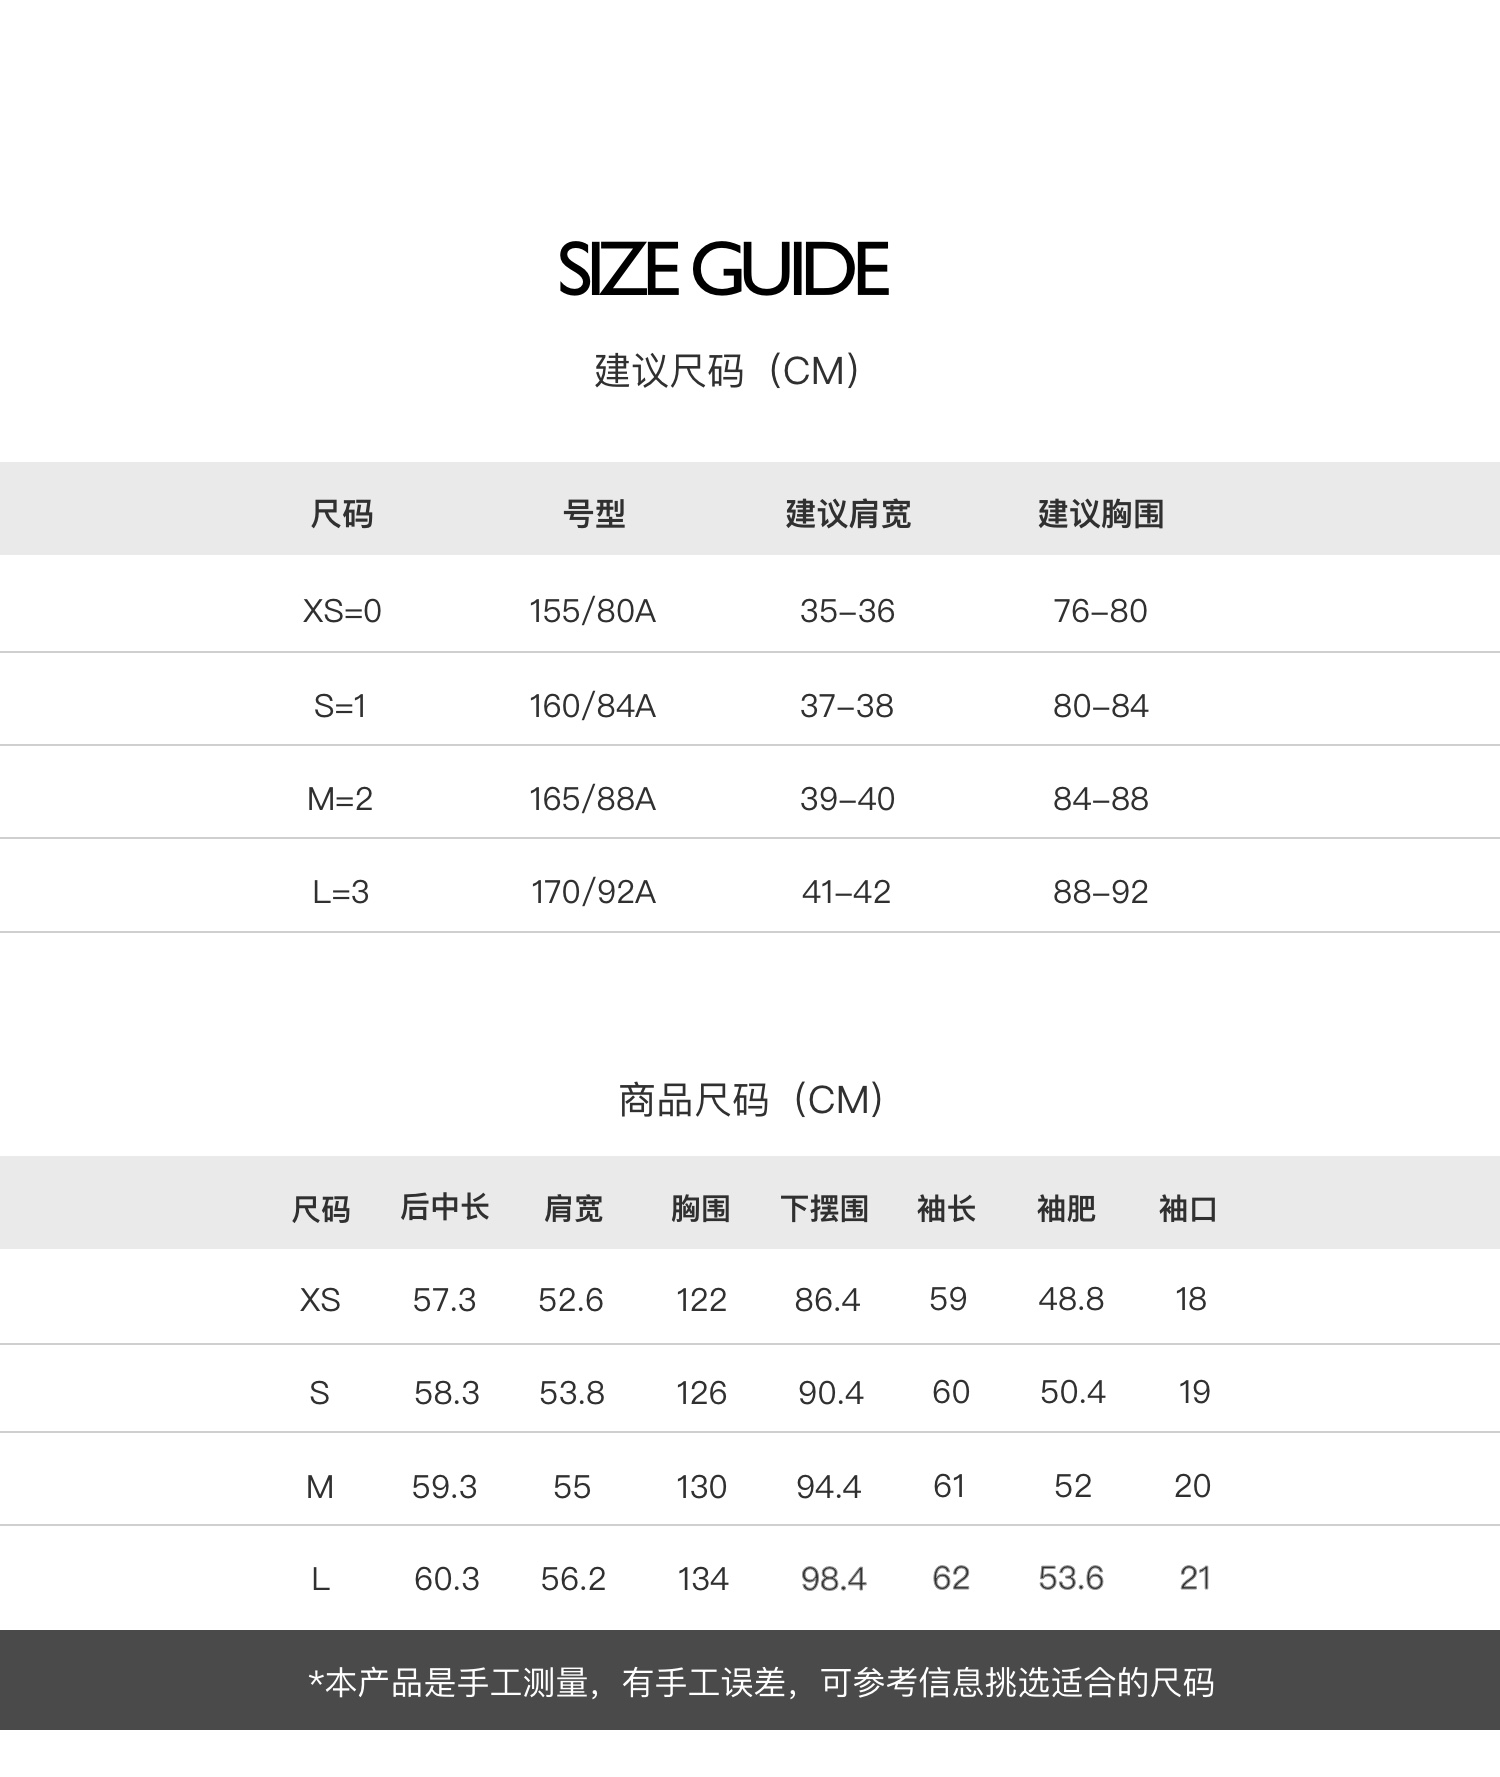Select the 尺码 header in recommendation table
Screen dimensions: 1500x1777
[x=342, y=514]
